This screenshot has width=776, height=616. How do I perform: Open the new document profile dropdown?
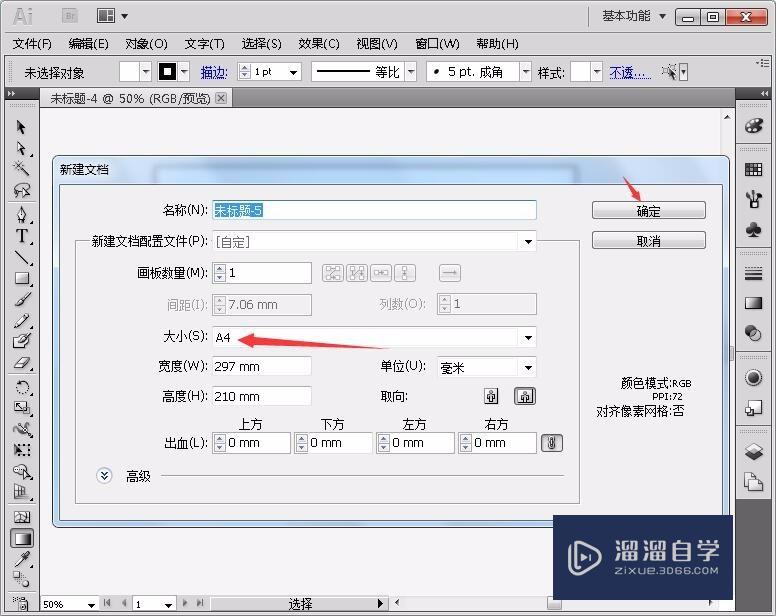coord(528,242)
